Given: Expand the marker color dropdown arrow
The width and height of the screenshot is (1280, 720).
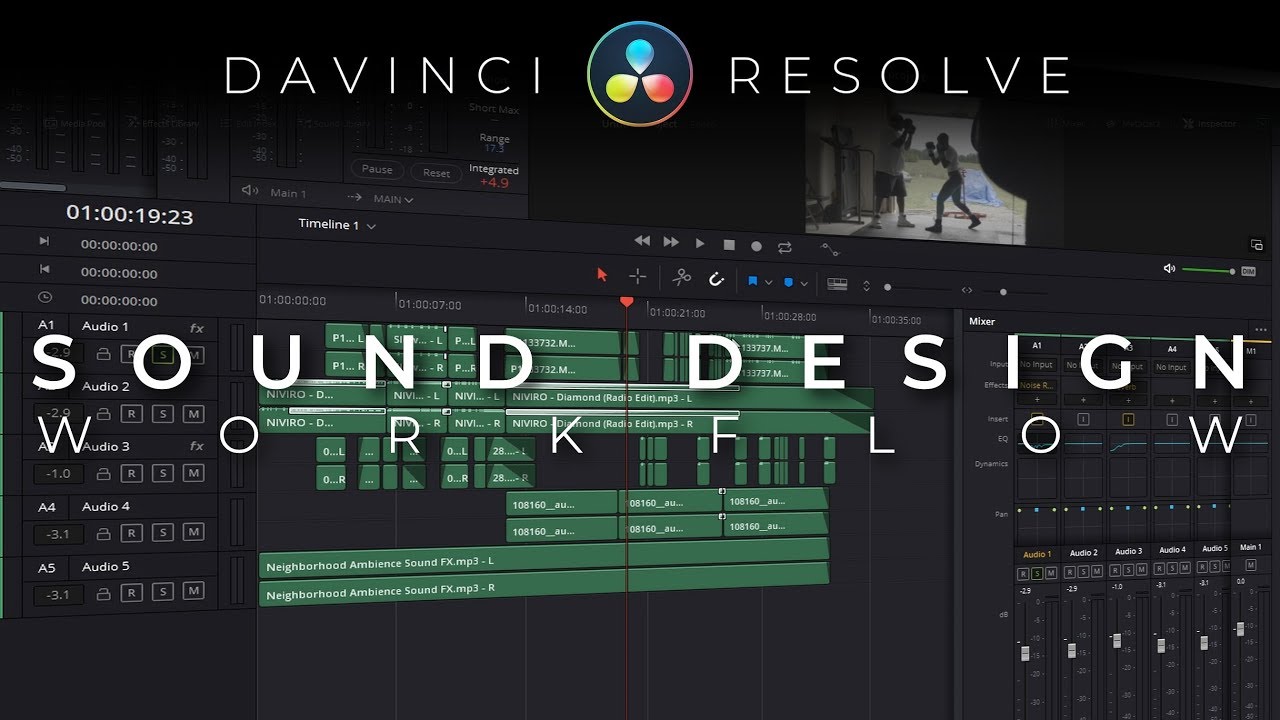Looking at the screenshot, I should [805, 285].
